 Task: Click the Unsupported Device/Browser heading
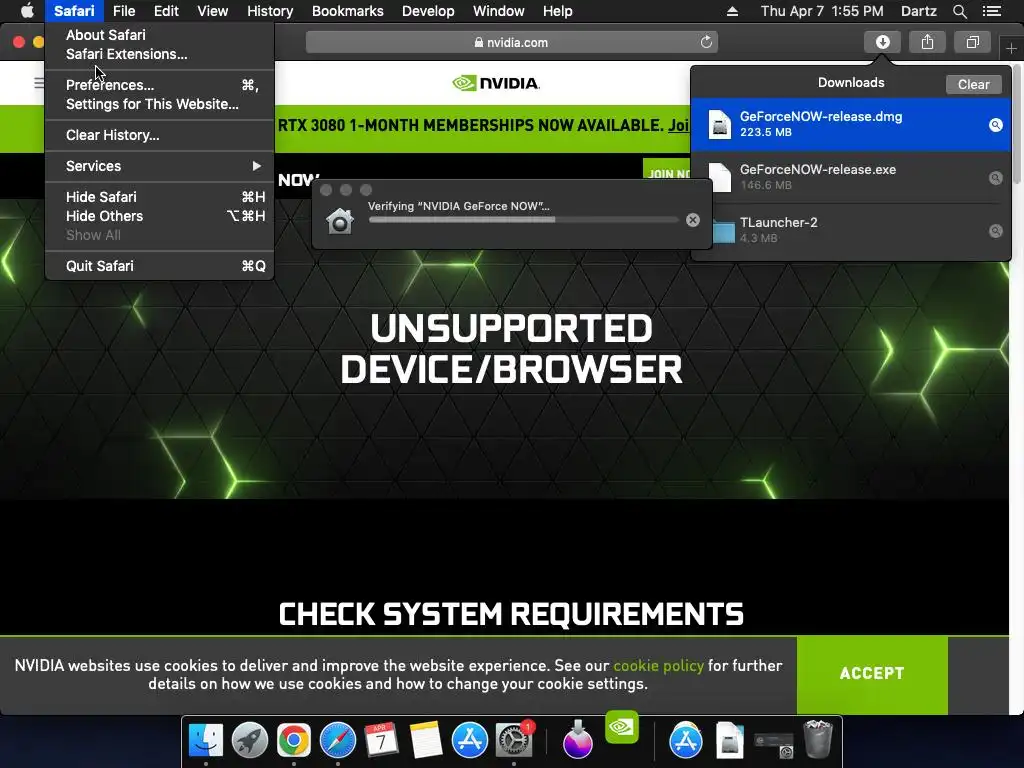[x=511, y=349]
